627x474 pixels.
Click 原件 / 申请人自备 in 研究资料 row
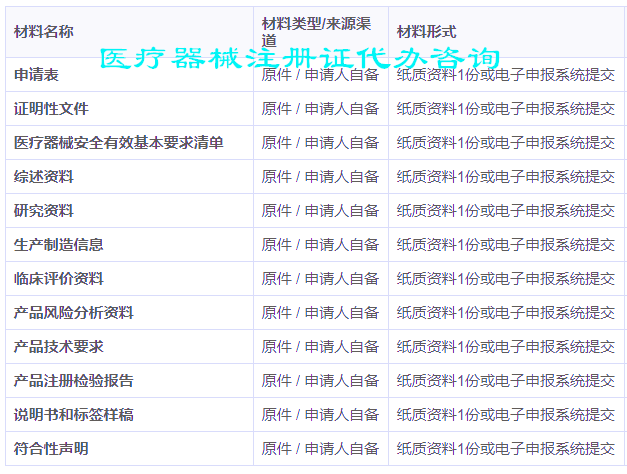[320, 210]
